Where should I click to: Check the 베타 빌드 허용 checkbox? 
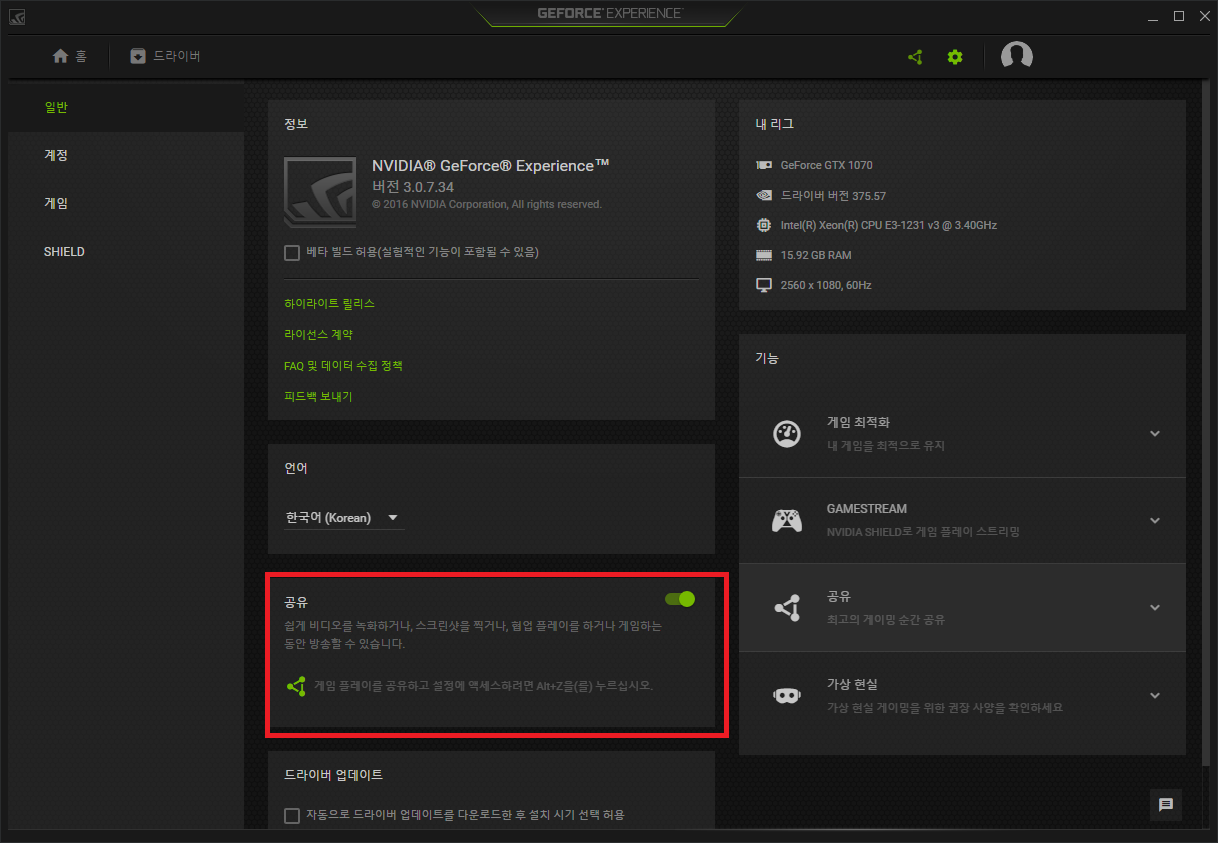pos(292,253)
